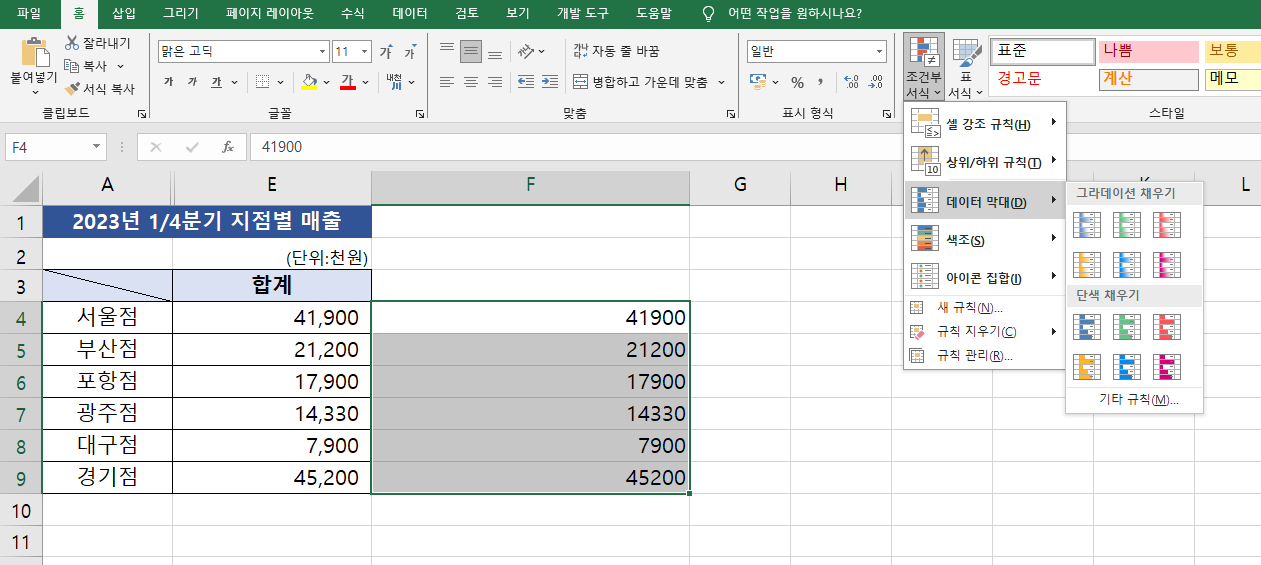Screen dimensions: 1261x565
Task: Pick gradient fill blue data bar
Action: pos(1087,224)
